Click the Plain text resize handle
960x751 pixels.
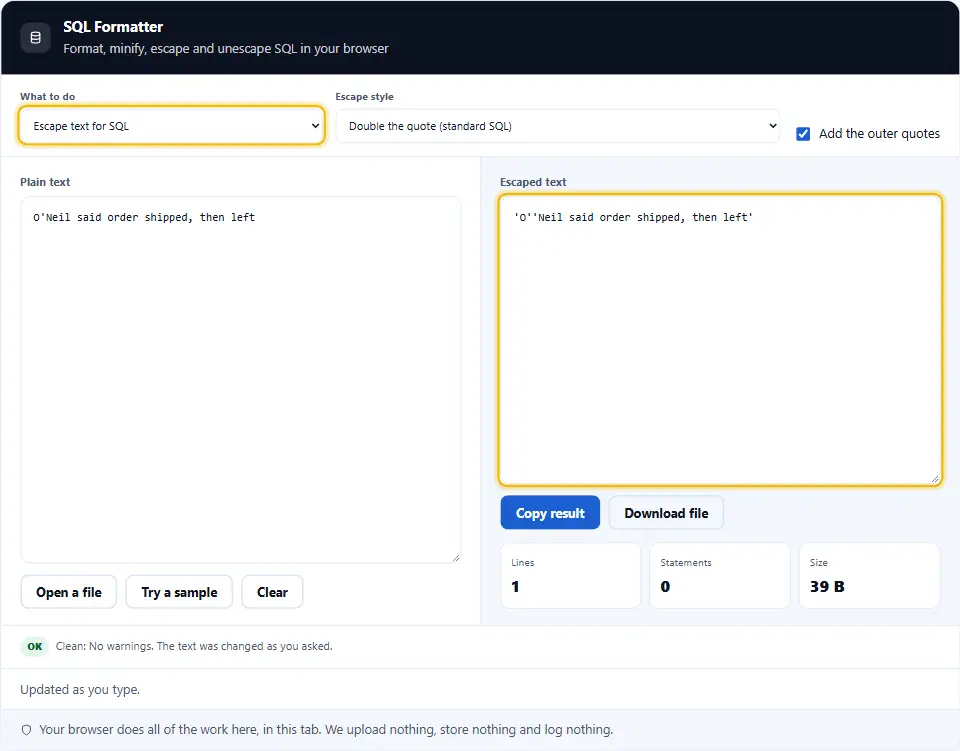(x=456, y=558)
